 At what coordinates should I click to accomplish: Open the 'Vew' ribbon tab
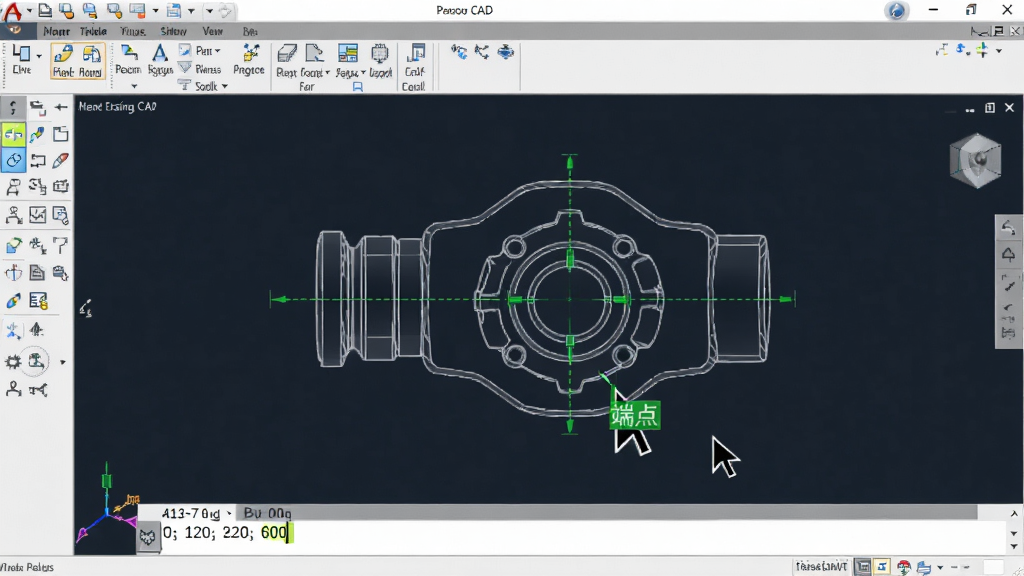click(212, 31)
